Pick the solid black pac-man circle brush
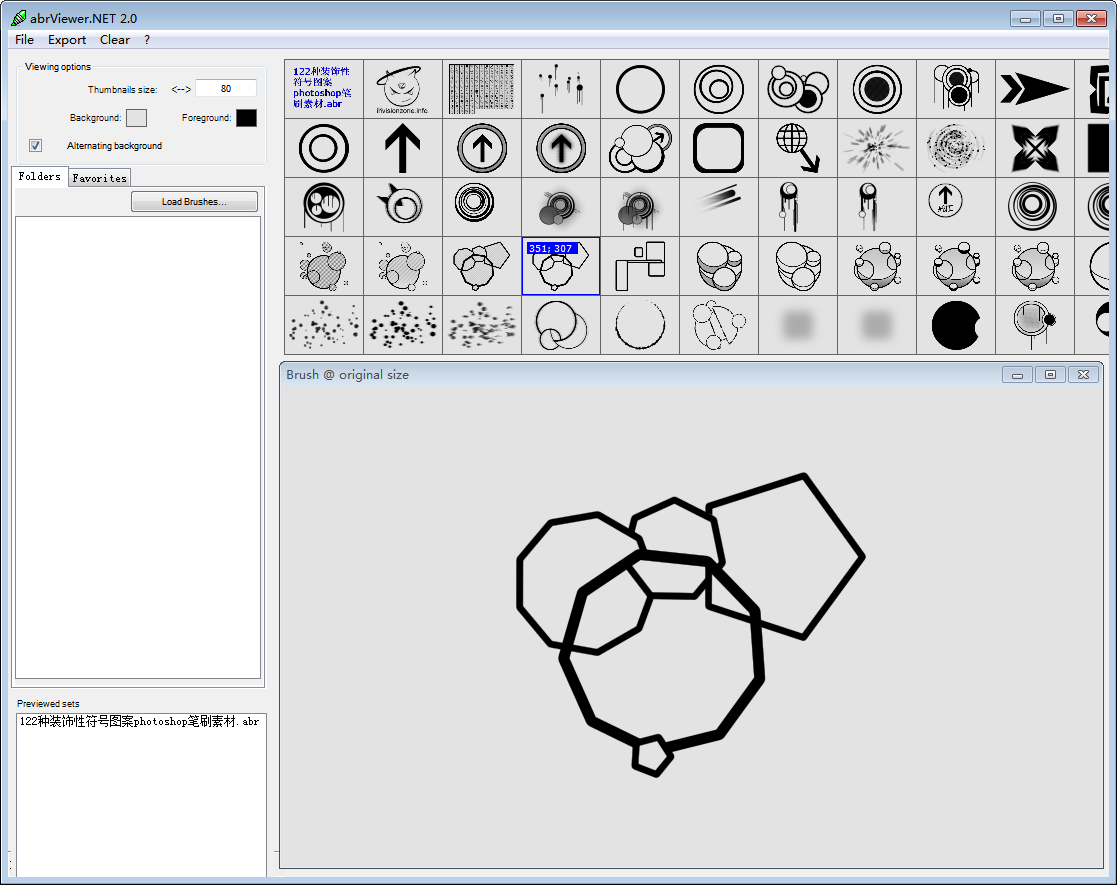 coord(956,326)
